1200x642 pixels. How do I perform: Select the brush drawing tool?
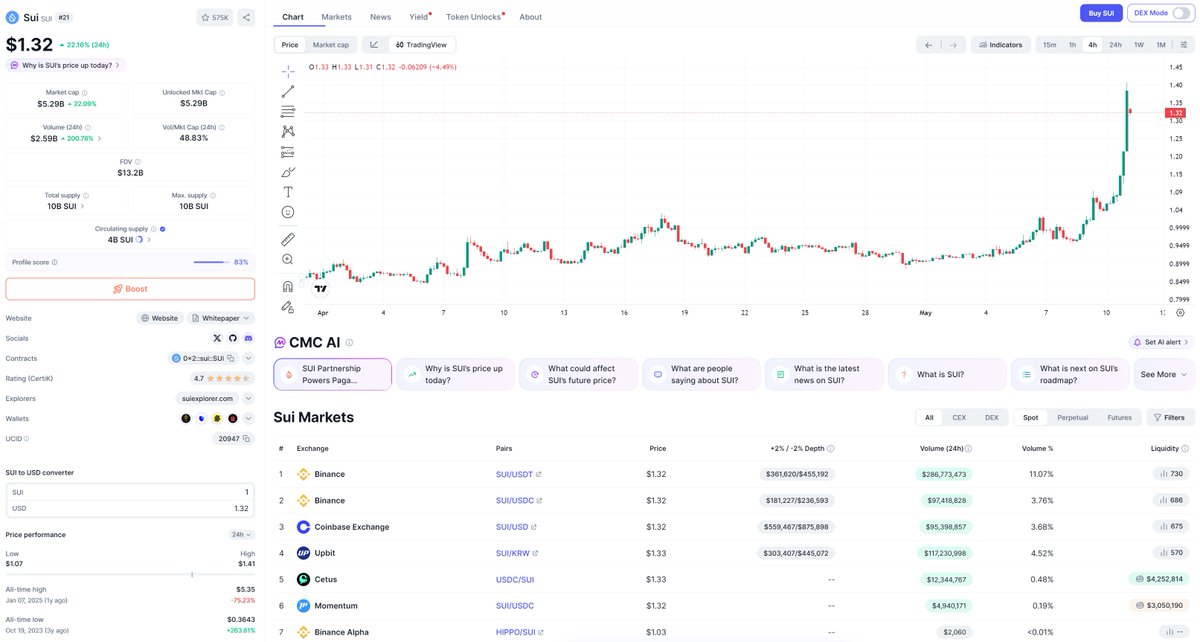click(x=288, y=172)
